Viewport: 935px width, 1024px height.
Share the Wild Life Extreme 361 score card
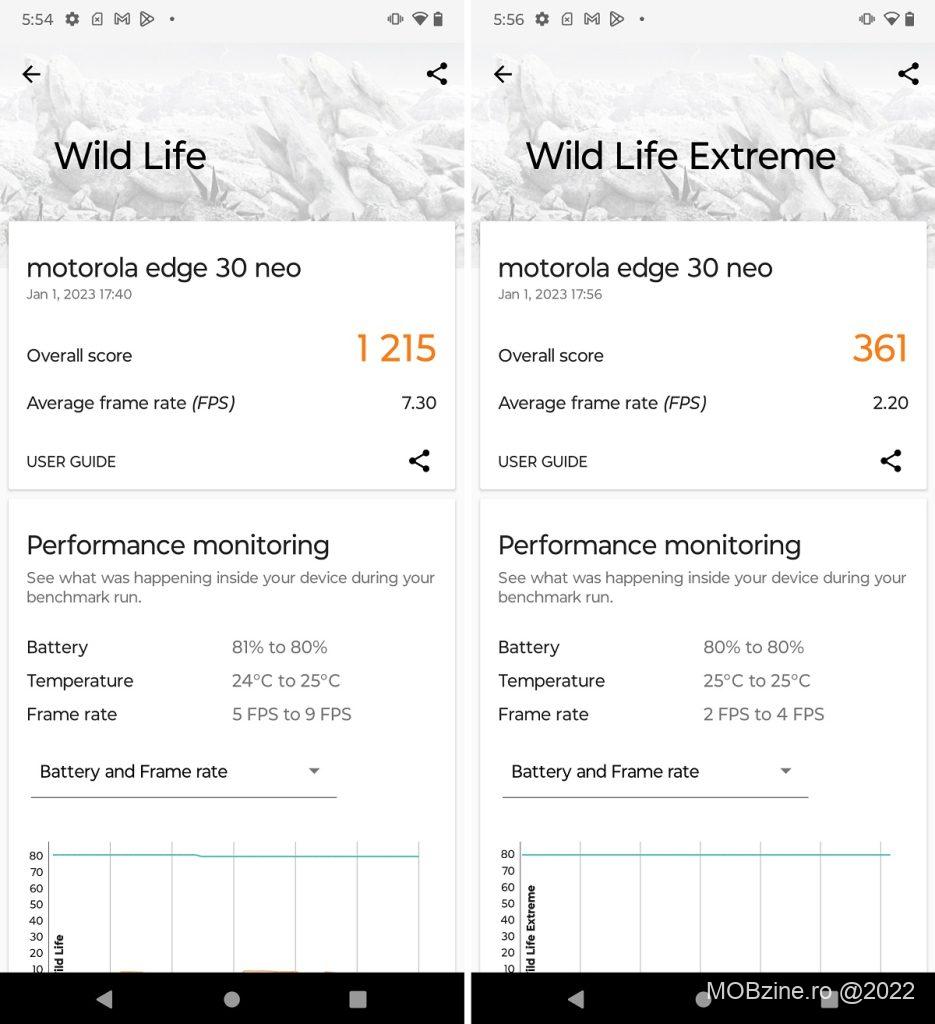coord(890,461)
